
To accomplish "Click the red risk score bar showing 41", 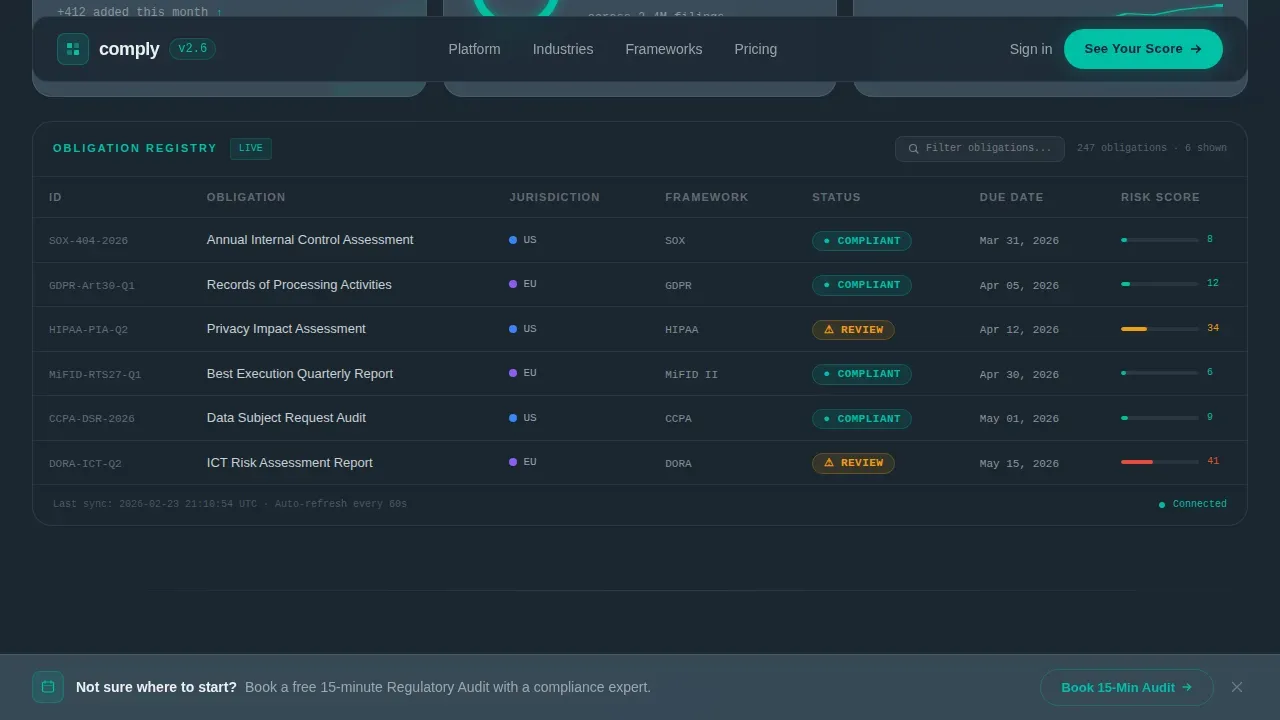I will coord(1160,462).
